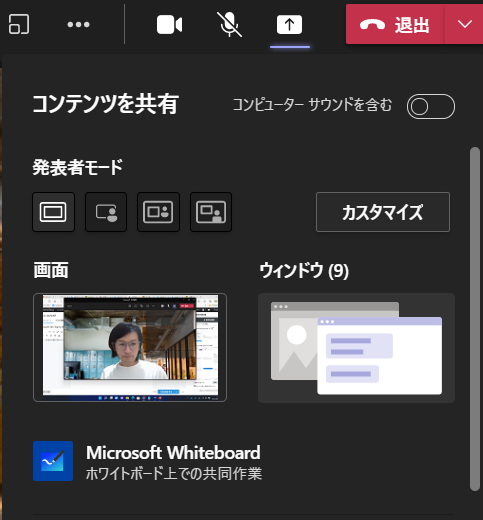The height and width of the screenshot is (520, 483).
Task: Click the ウィンドウ (9) heading text
Action: 304,270
